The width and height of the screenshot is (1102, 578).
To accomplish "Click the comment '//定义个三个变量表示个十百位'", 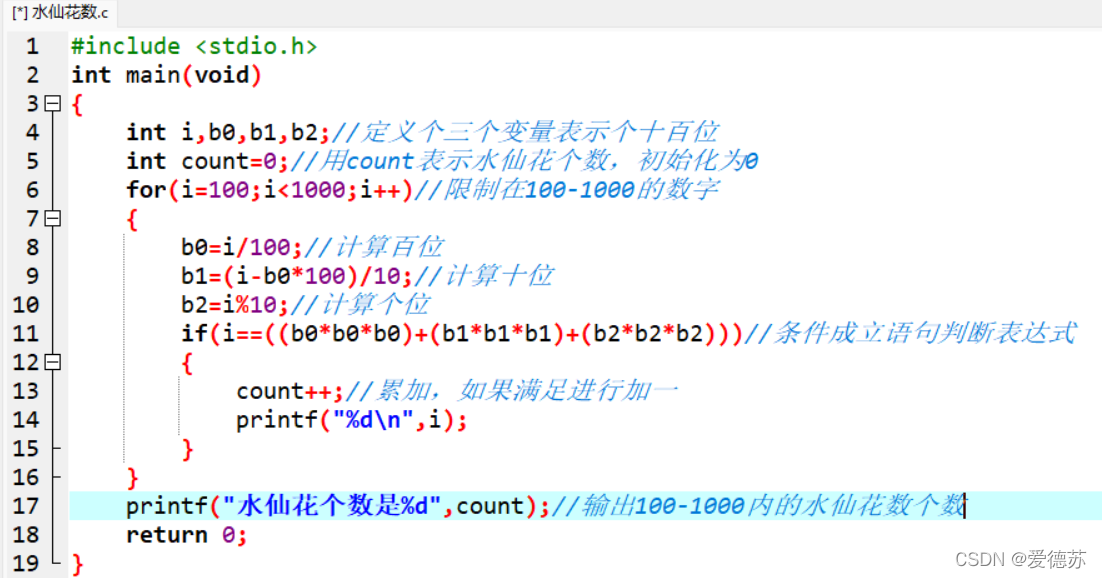I will (525, 132).
